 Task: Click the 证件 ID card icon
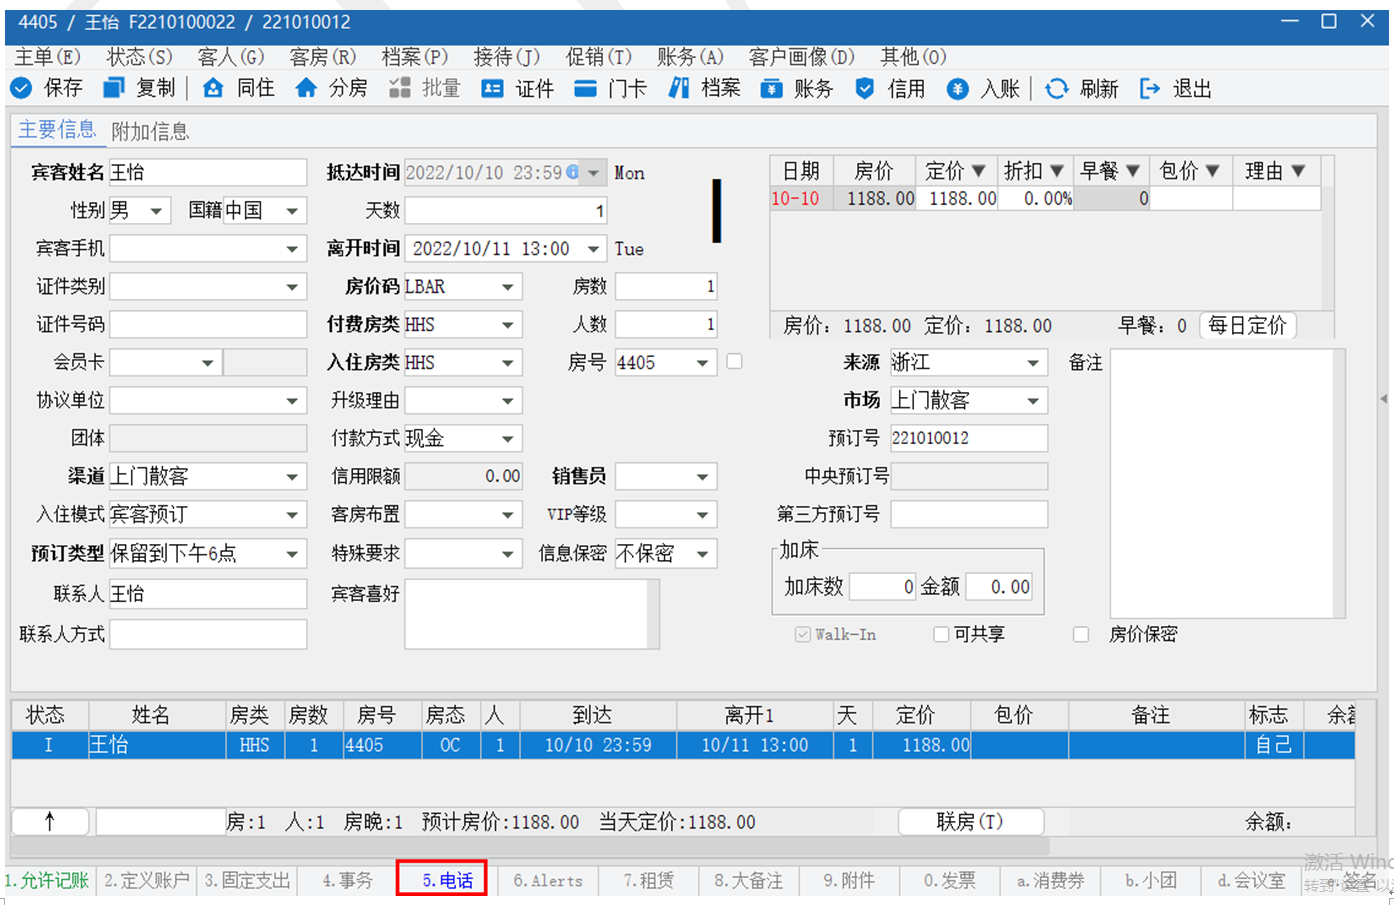point(492,88)
